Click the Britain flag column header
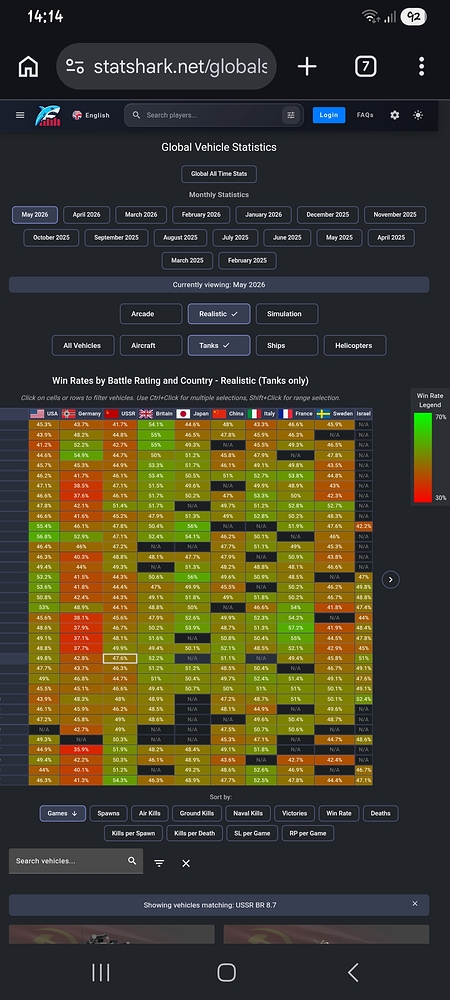Screen dimensions: 450x1000 [x=156, y=414]
